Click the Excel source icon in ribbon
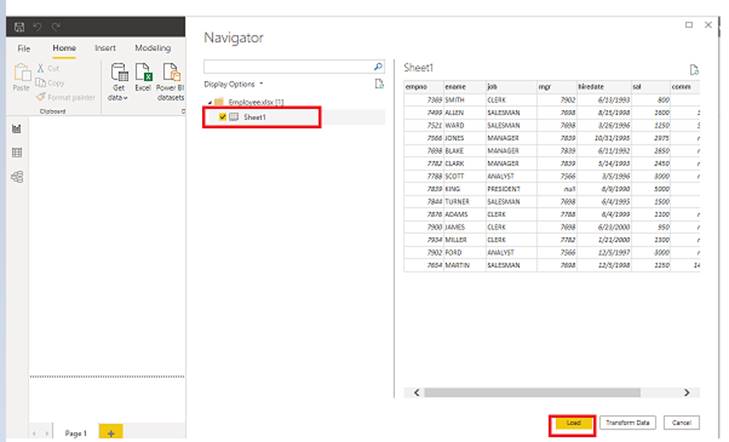The height and width of the screenshot is (442, 729). (144, 72)
